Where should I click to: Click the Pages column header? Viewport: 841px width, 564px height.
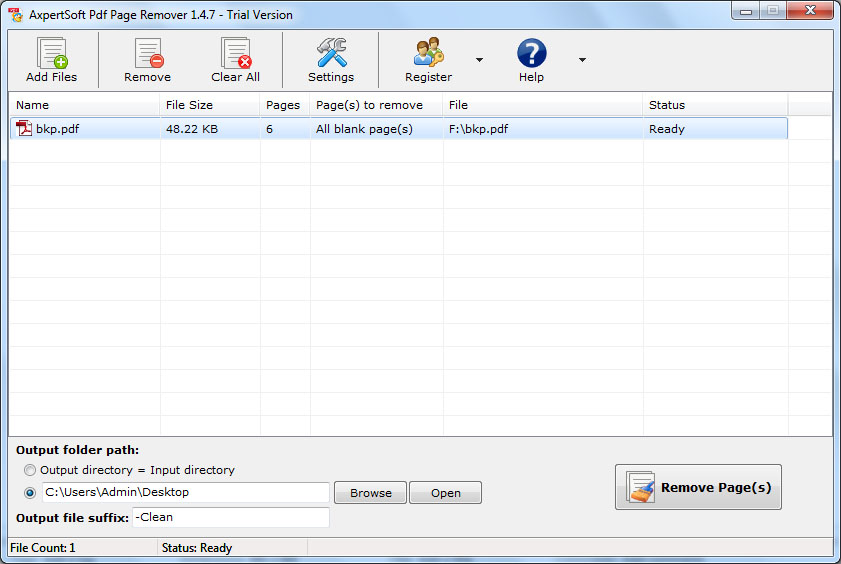(x=285, y=105)
